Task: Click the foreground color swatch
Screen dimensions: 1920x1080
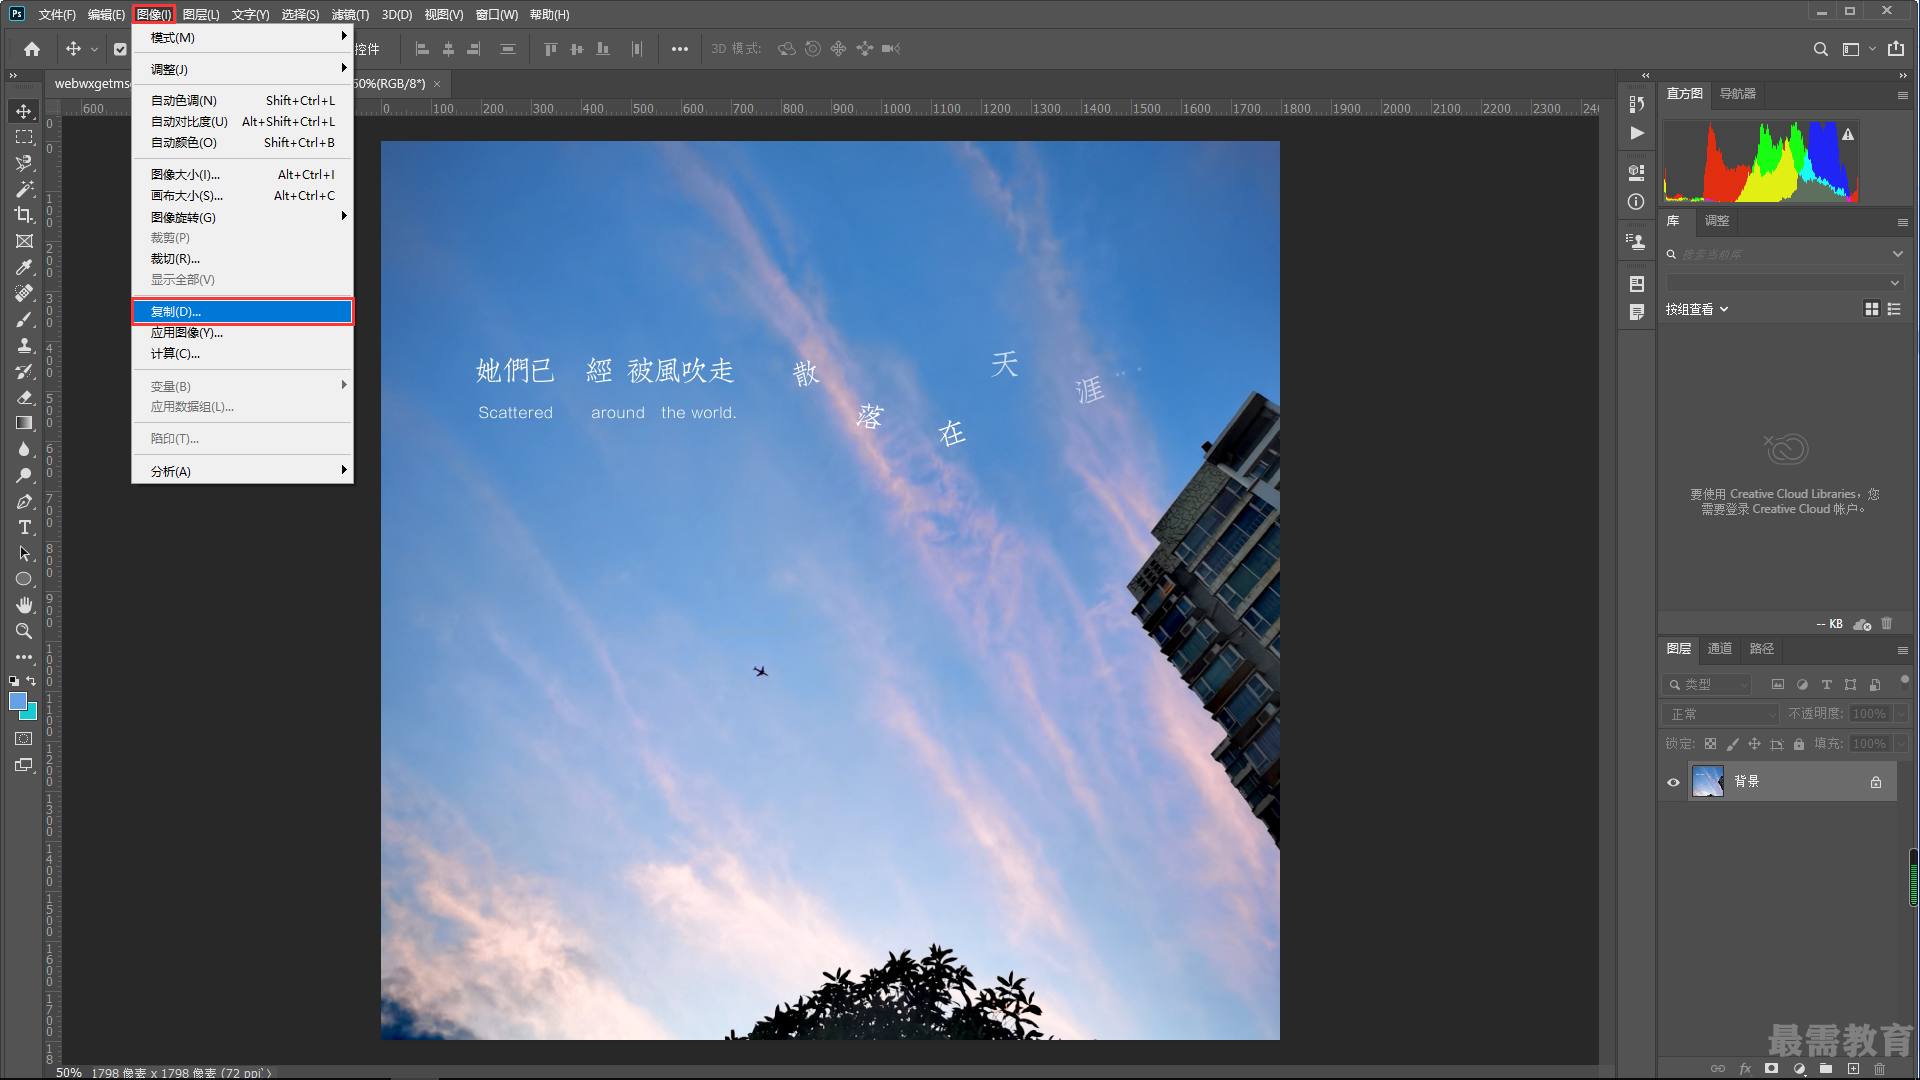Action: coord(17,701)
